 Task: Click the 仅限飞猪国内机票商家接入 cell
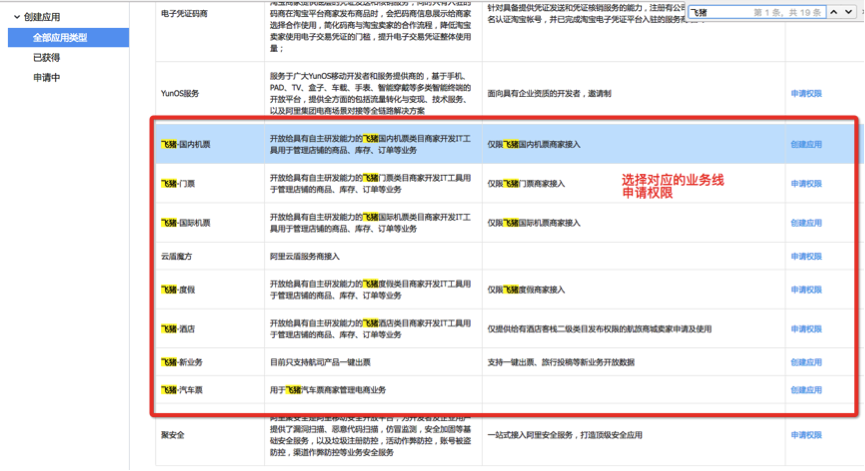pos(533,144)
